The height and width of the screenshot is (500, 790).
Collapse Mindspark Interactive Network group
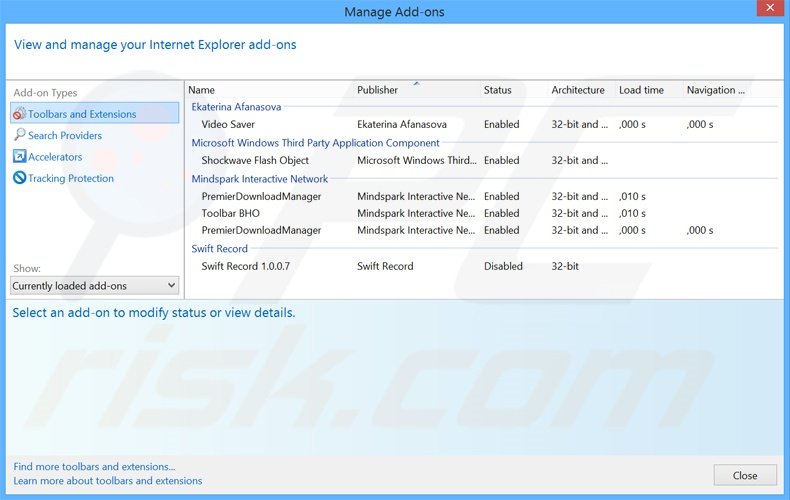(259, 179)
